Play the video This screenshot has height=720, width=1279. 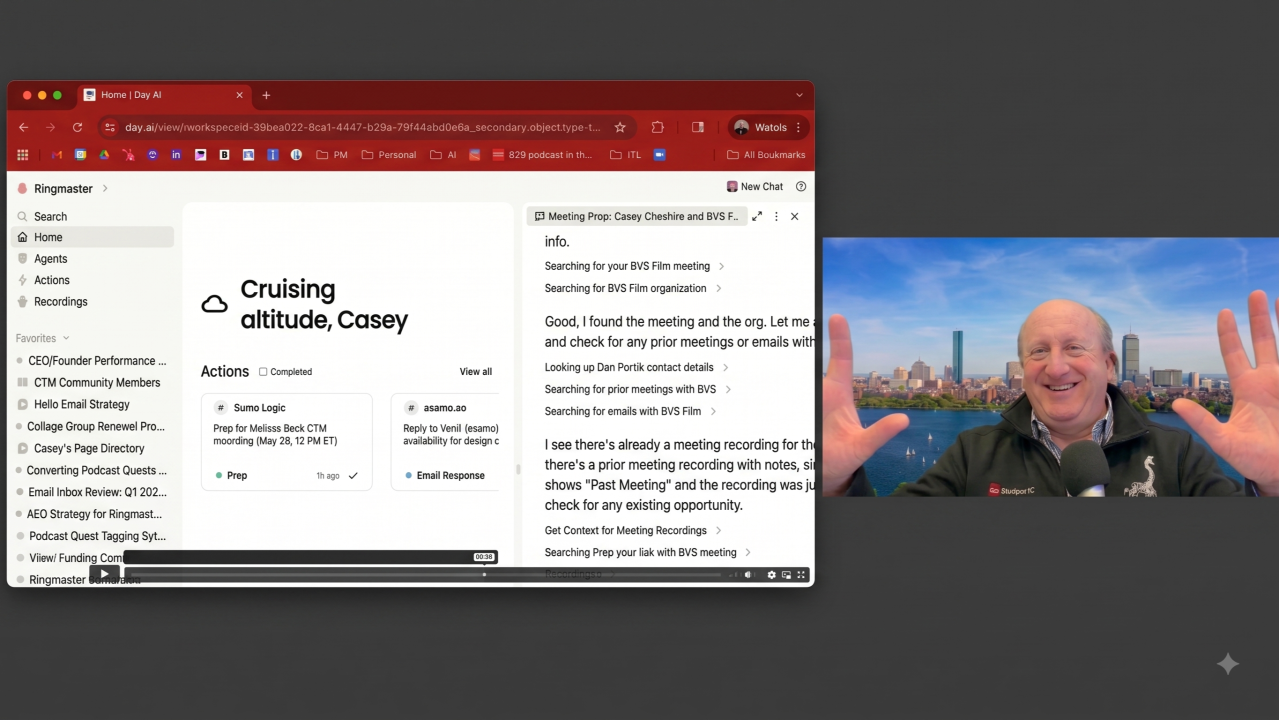click(x=104, y=574)
